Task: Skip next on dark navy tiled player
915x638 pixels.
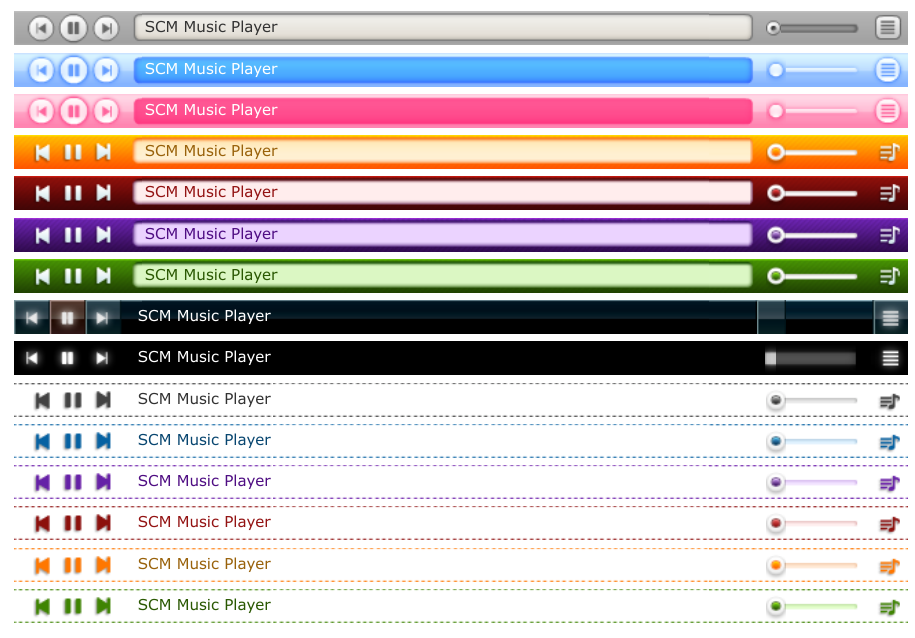Action: pos(103,318)
